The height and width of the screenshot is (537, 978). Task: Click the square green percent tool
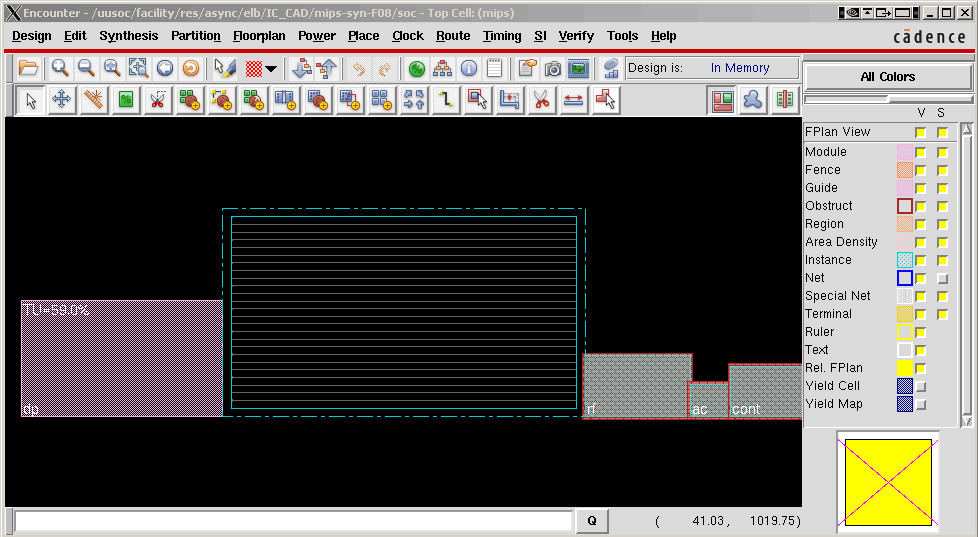[126, 100]
